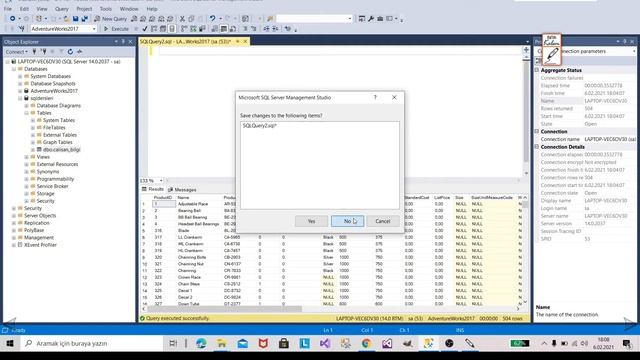The image size is (640, 360).
Task: Click the Task View taskbar icon
Action: click(x=173, y=343)
